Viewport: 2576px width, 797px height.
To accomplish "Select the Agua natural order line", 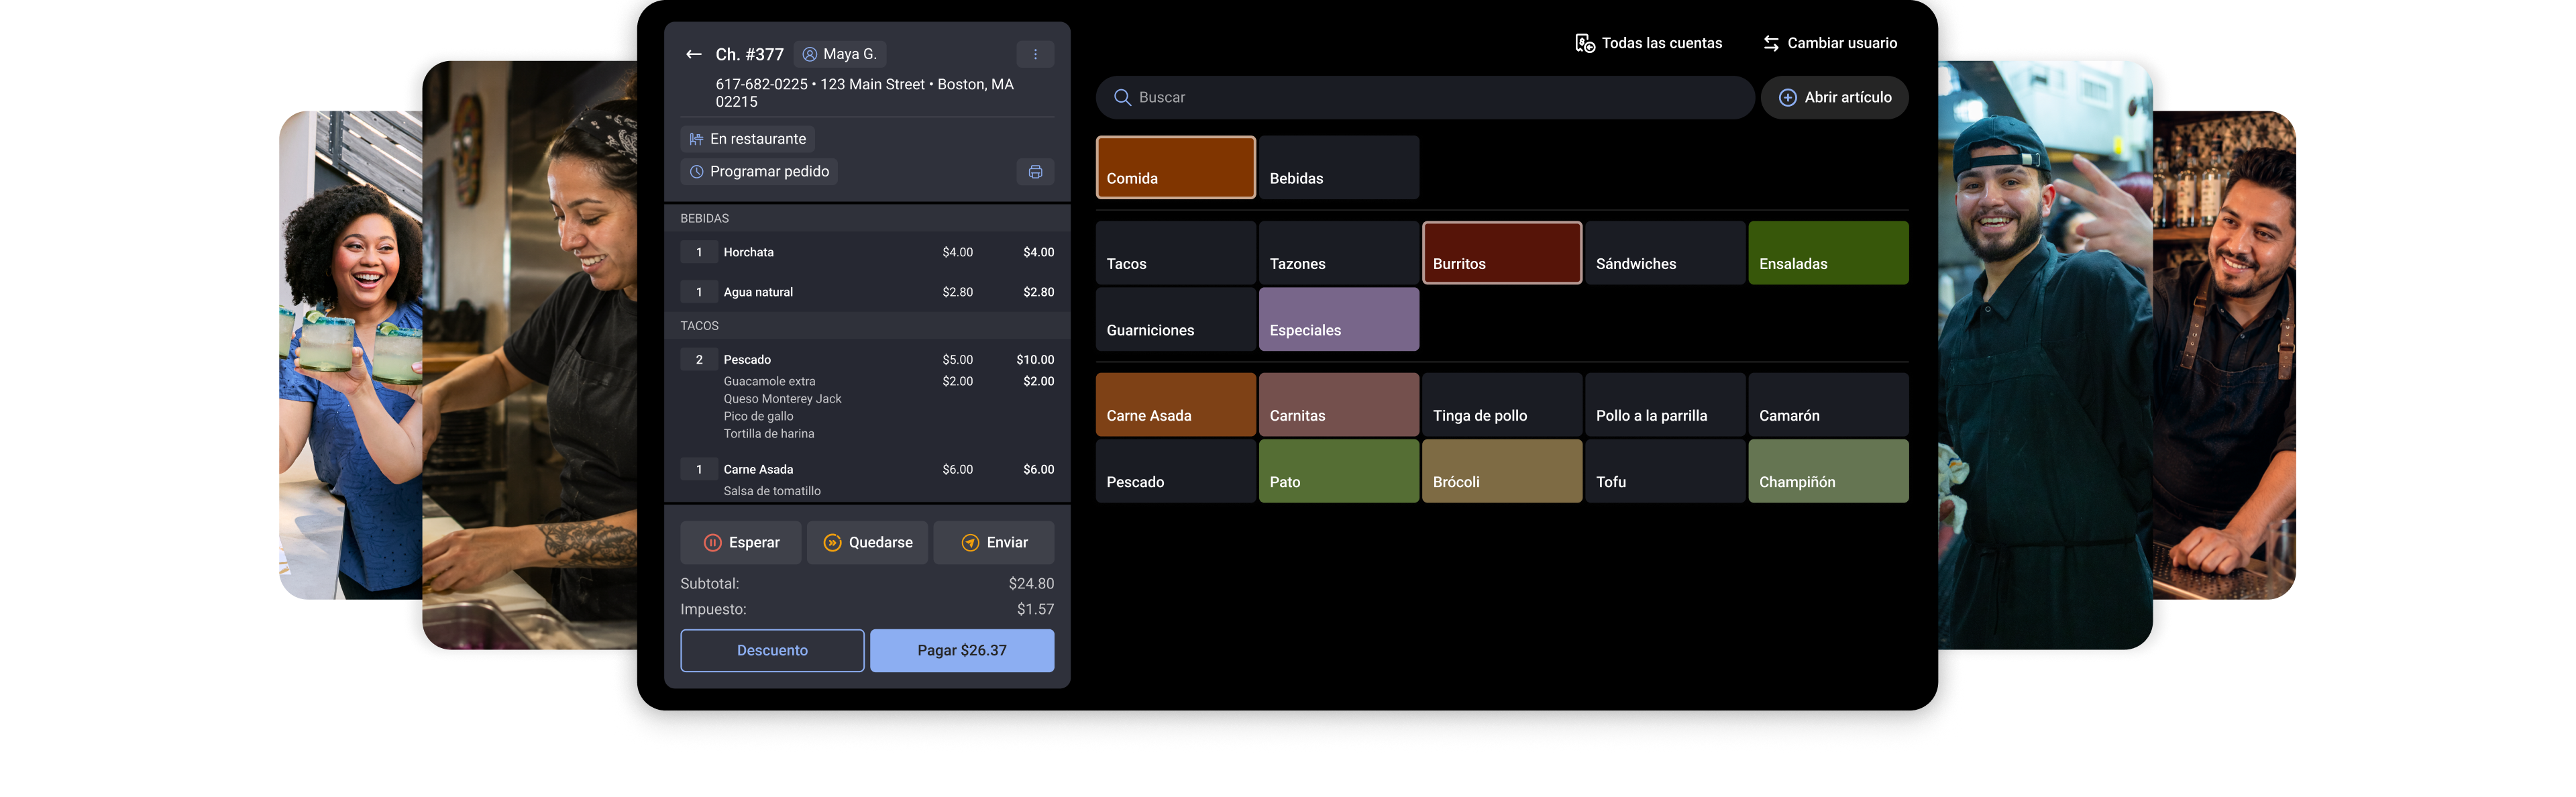I will pos(867,293).
